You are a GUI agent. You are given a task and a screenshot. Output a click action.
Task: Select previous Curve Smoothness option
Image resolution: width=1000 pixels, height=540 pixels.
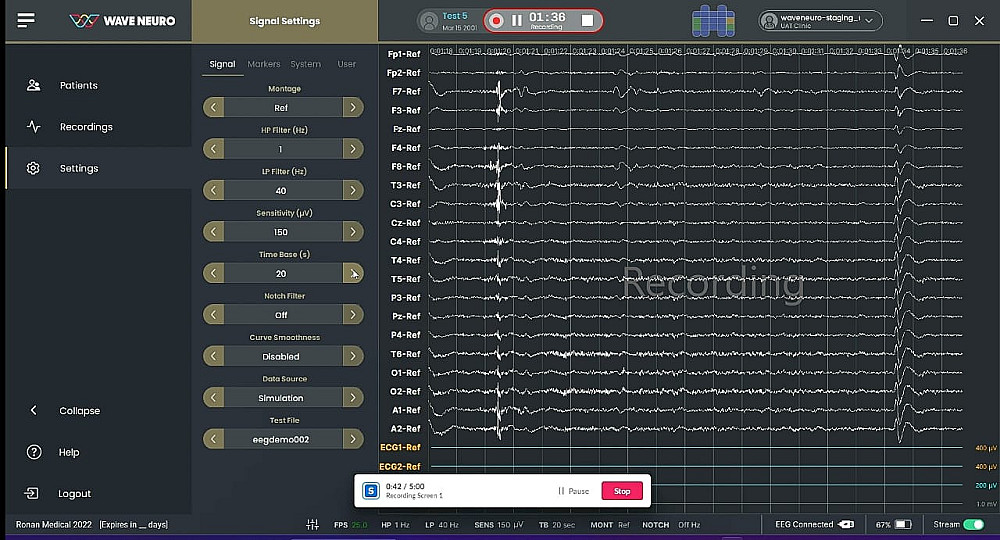pos(214,356)
